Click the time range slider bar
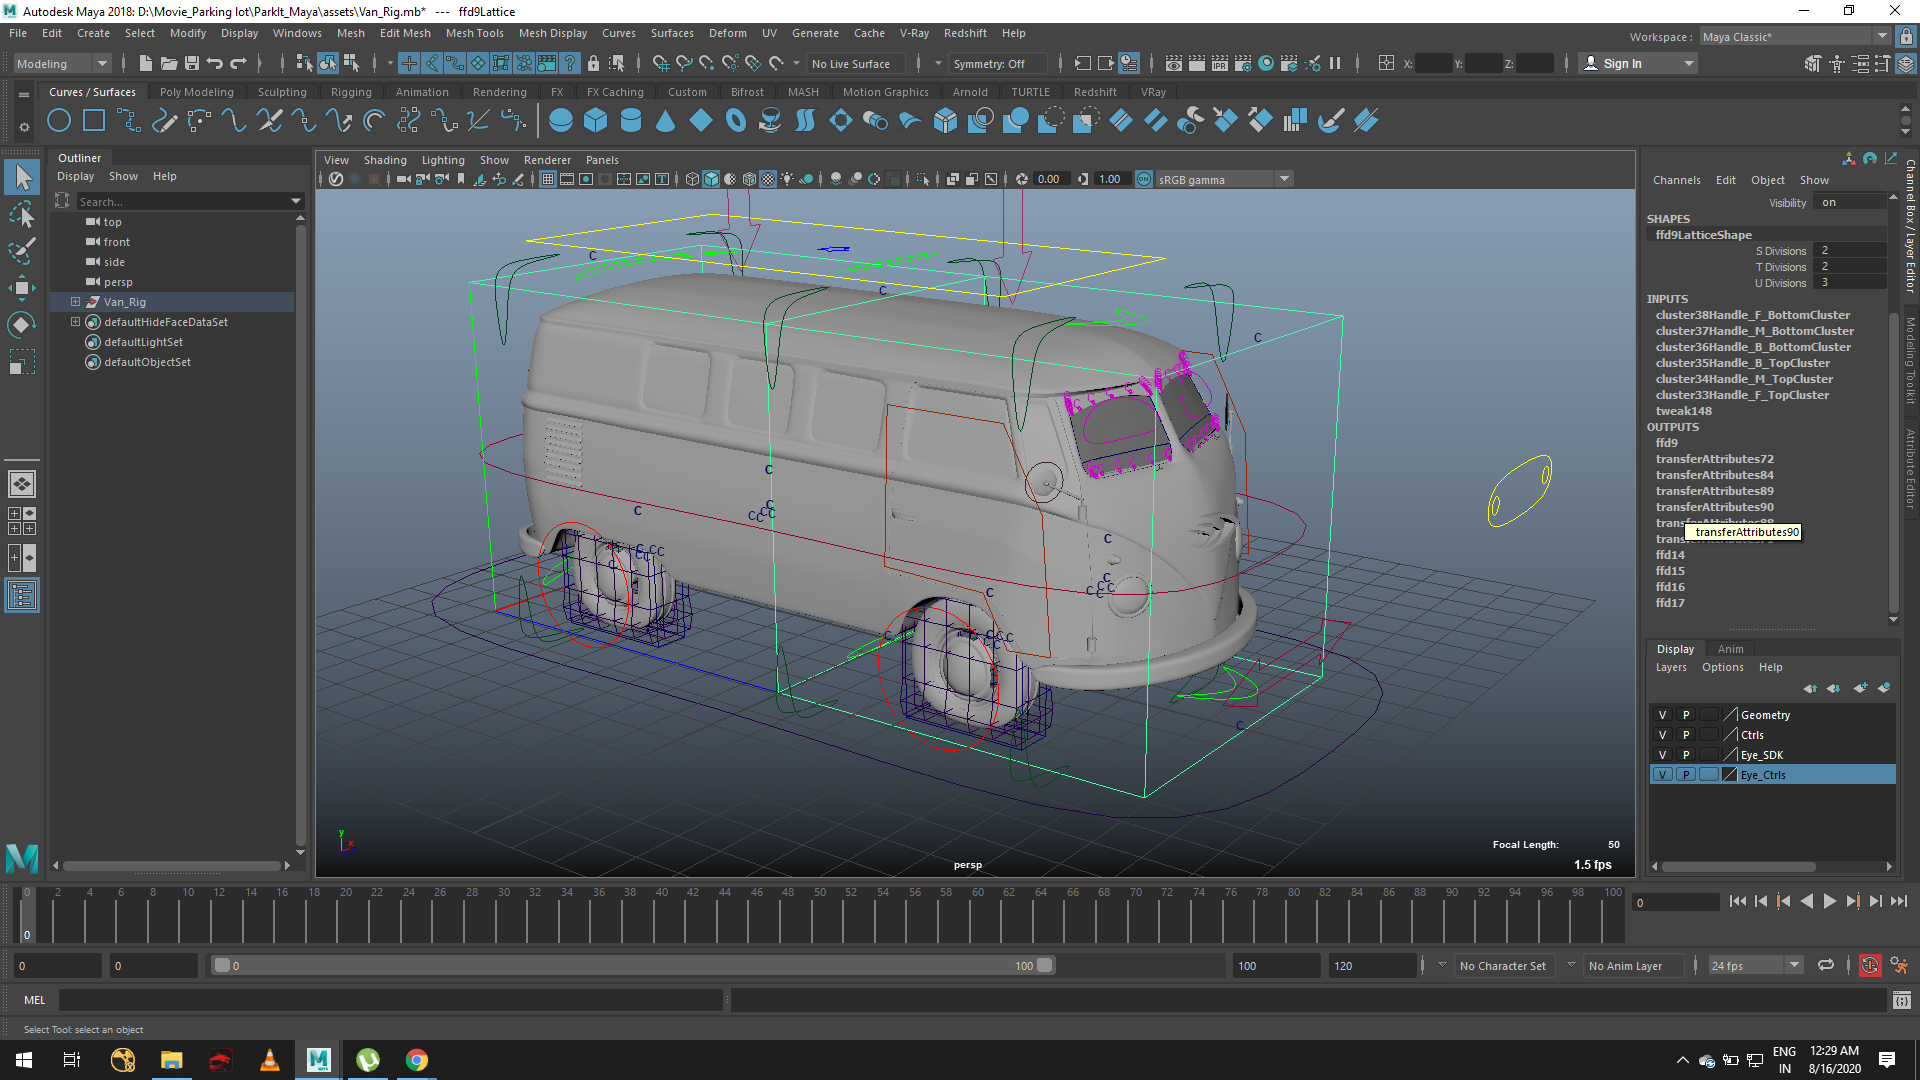The width and height of the screenshot is (1920, 1080). 632,965
